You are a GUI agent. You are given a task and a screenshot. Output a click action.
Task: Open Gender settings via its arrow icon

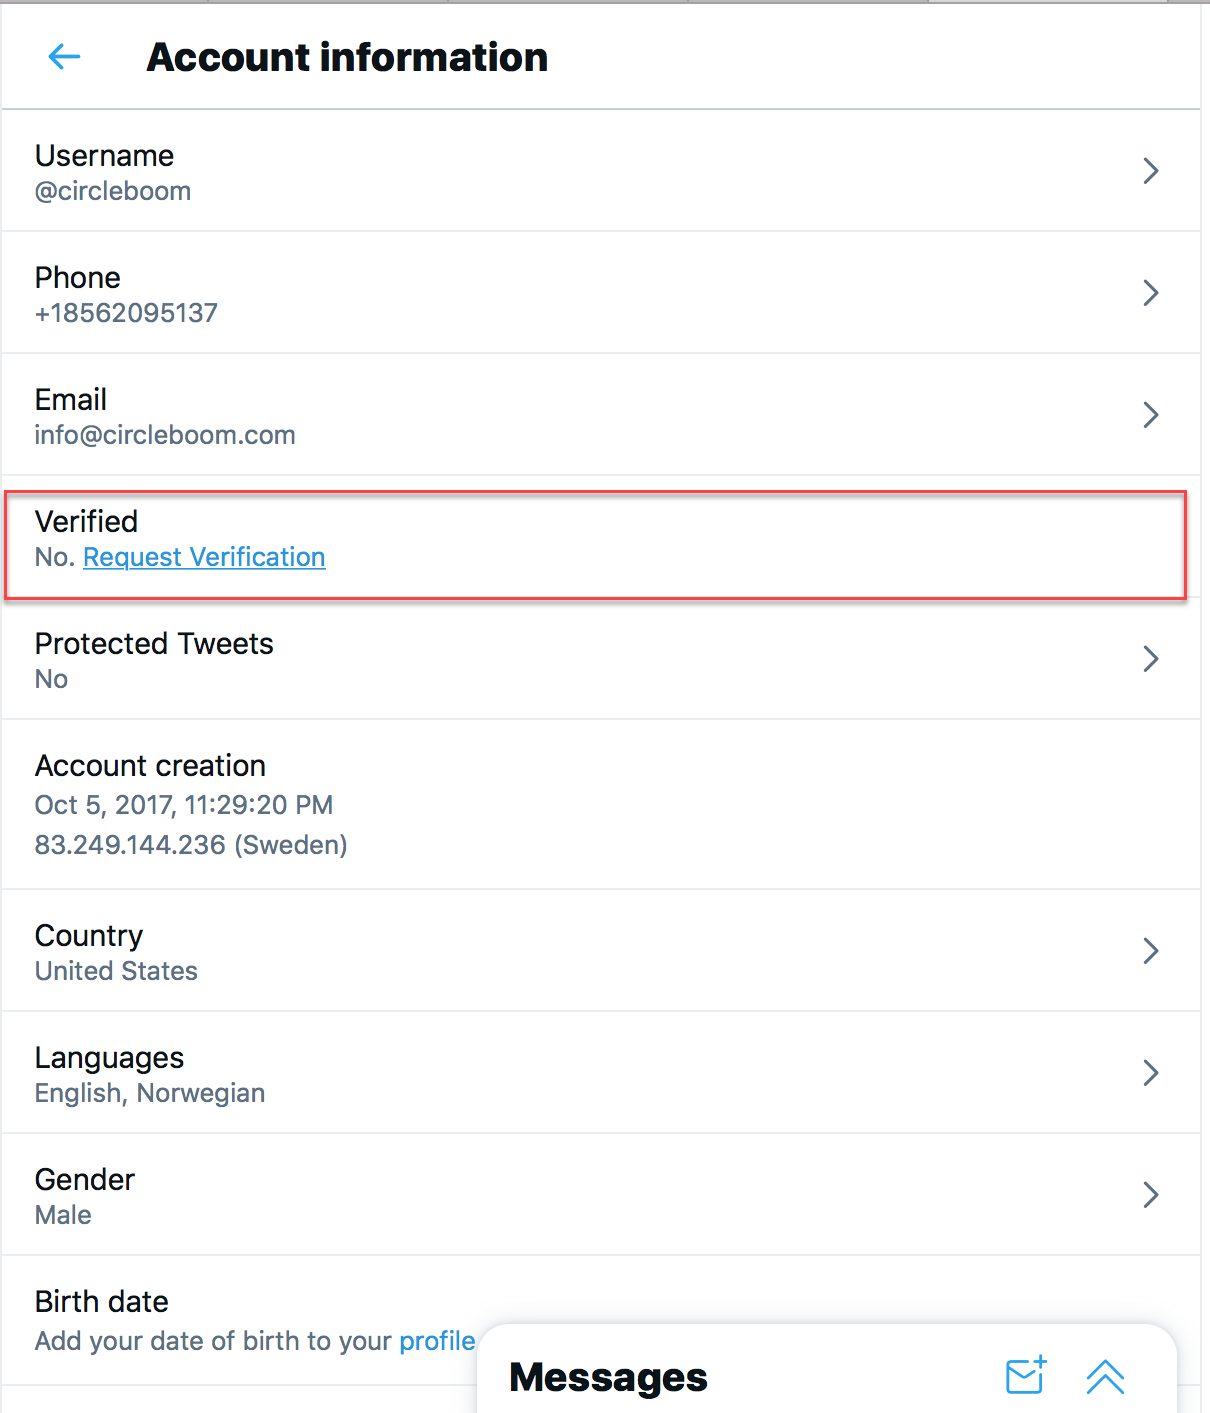click(x=1150, y=1195)
